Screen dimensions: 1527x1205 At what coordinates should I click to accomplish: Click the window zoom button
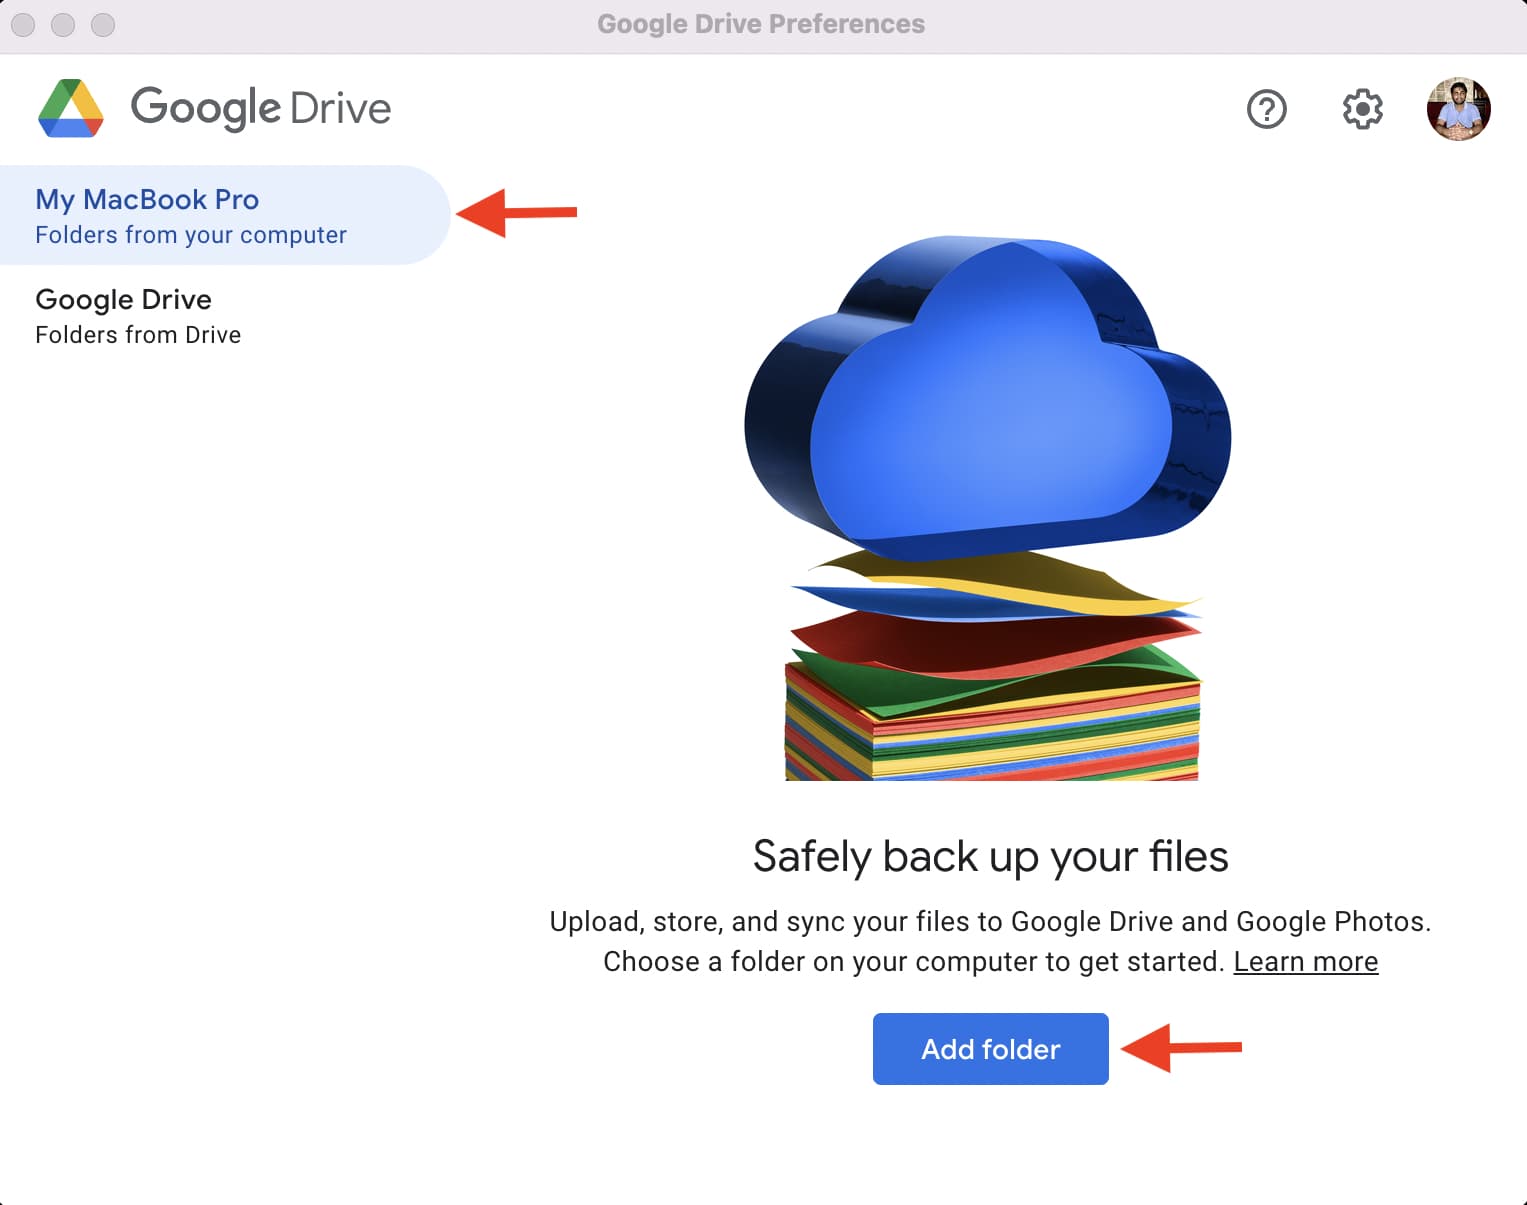[103, 24]
